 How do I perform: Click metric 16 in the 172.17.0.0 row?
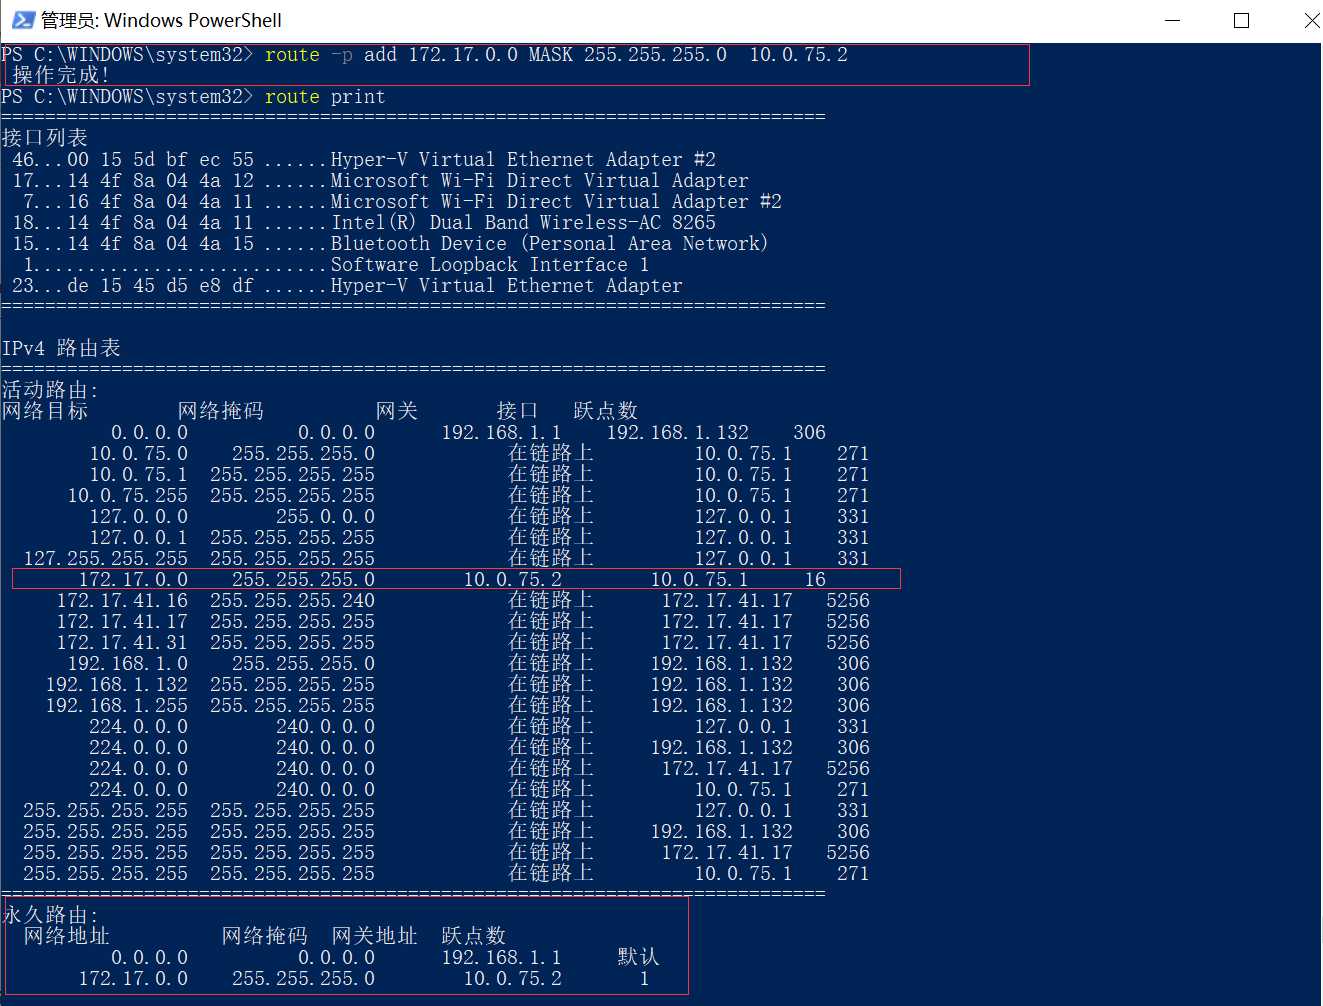815,580
